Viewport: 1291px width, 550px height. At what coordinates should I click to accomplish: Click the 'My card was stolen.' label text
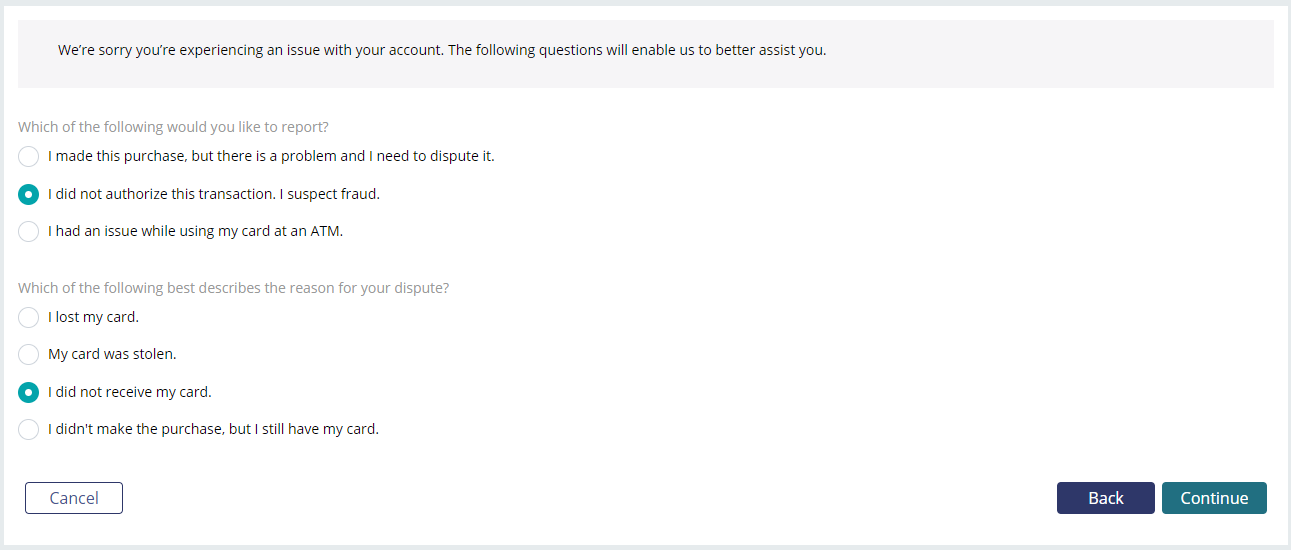pyautogui.click(x=112, y=354)
